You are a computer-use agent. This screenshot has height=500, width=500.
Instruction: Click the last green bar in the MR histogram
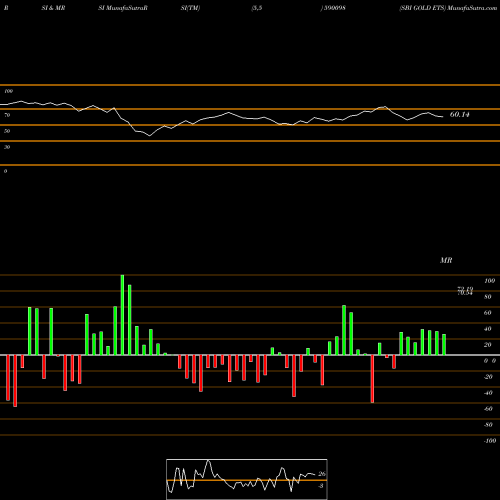(x=444, y=345)
